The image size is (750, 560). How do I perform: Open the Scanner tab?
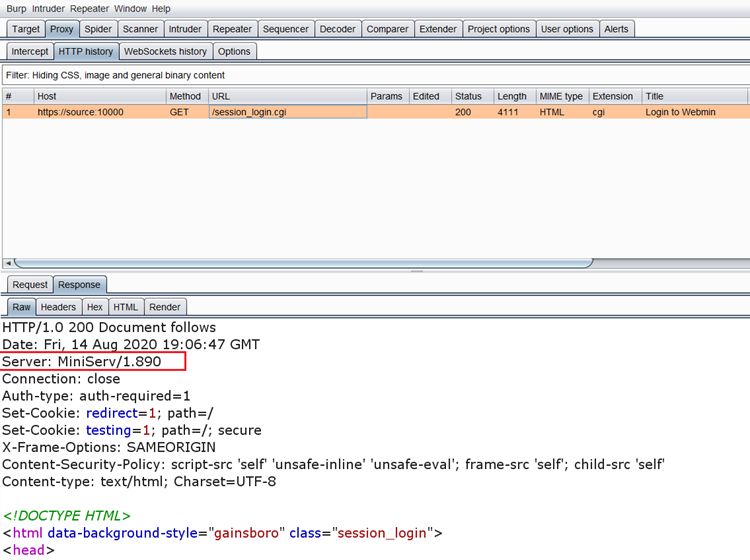coord(140,29)
